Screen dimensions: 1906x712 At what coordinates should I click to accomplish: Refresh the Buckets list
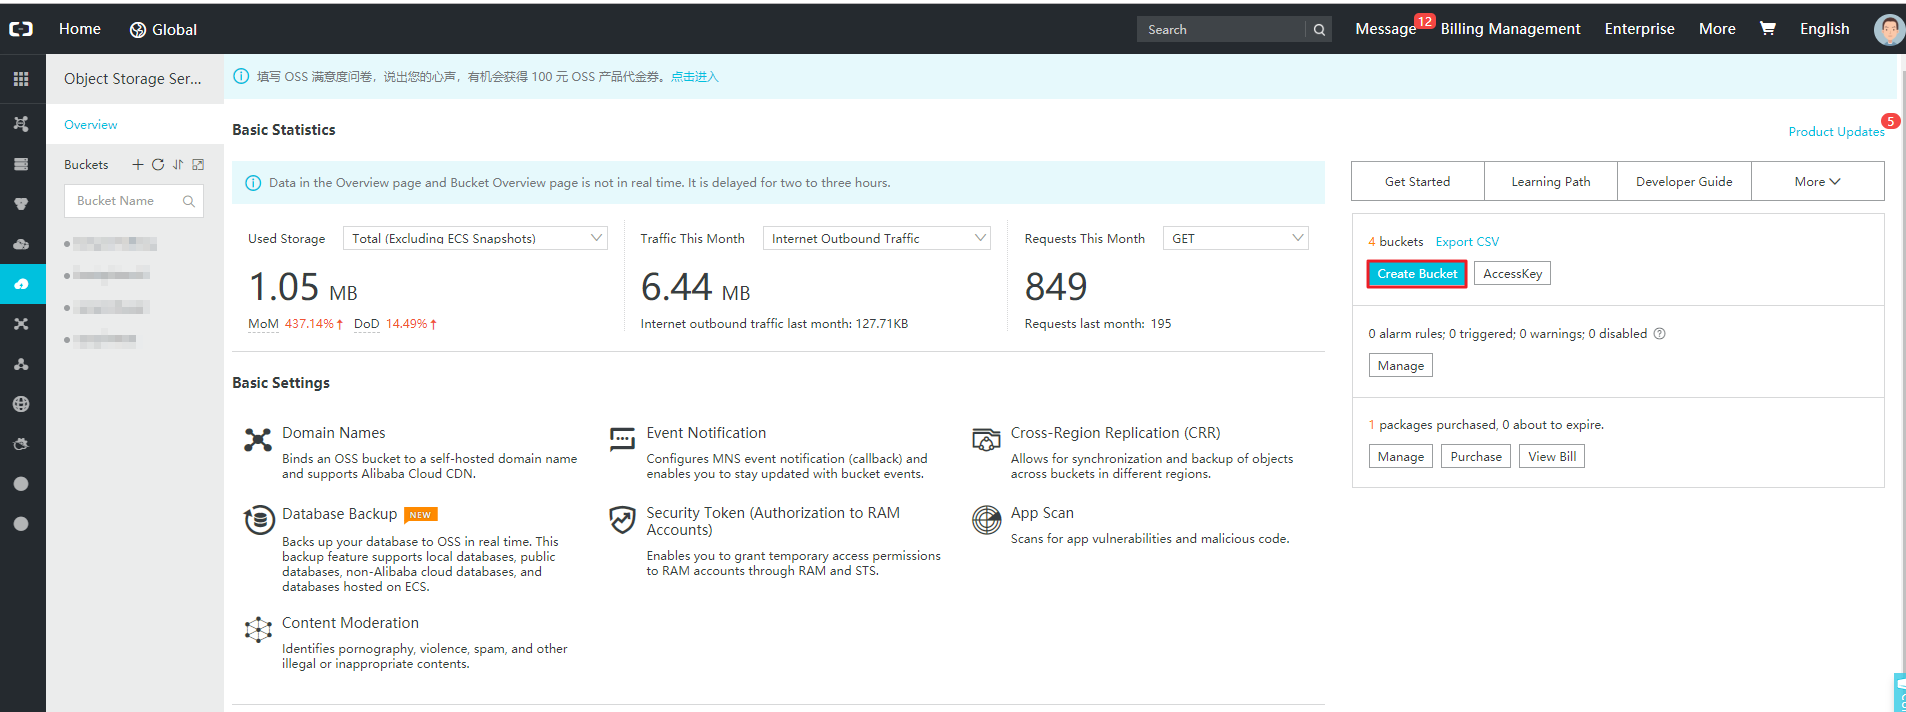[x=158, y=165]
